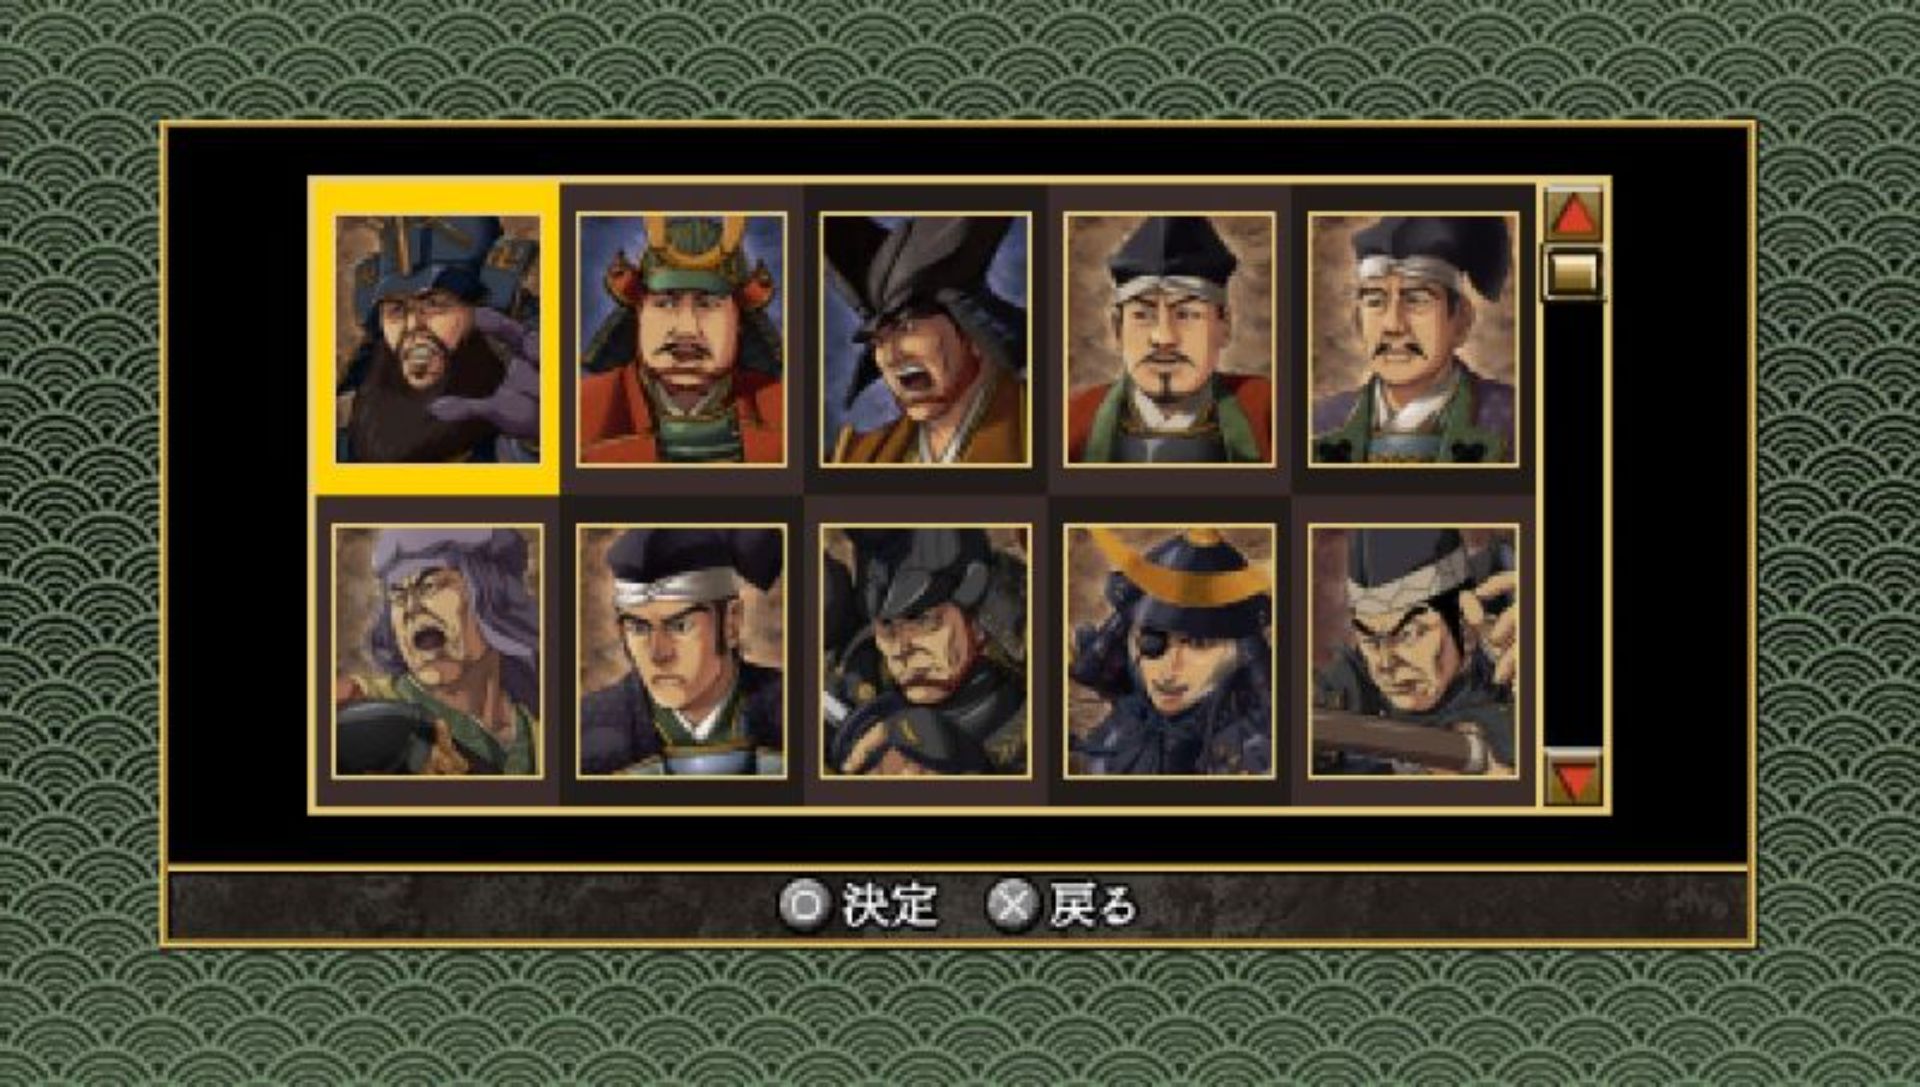The height and width of the screenshot is (1087, 1920).
Task: Click the red down arrow scroll button
Action: coord(1574,777)
